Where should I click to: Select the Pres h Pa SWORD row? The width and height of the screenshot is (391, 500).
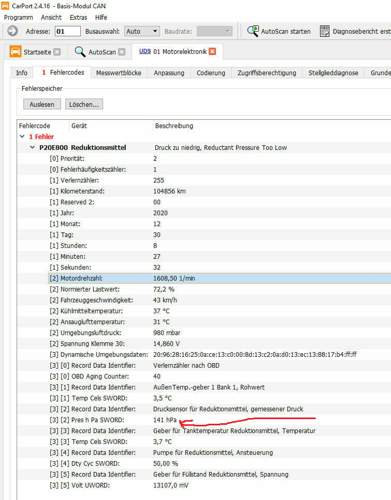click(204, 420)
